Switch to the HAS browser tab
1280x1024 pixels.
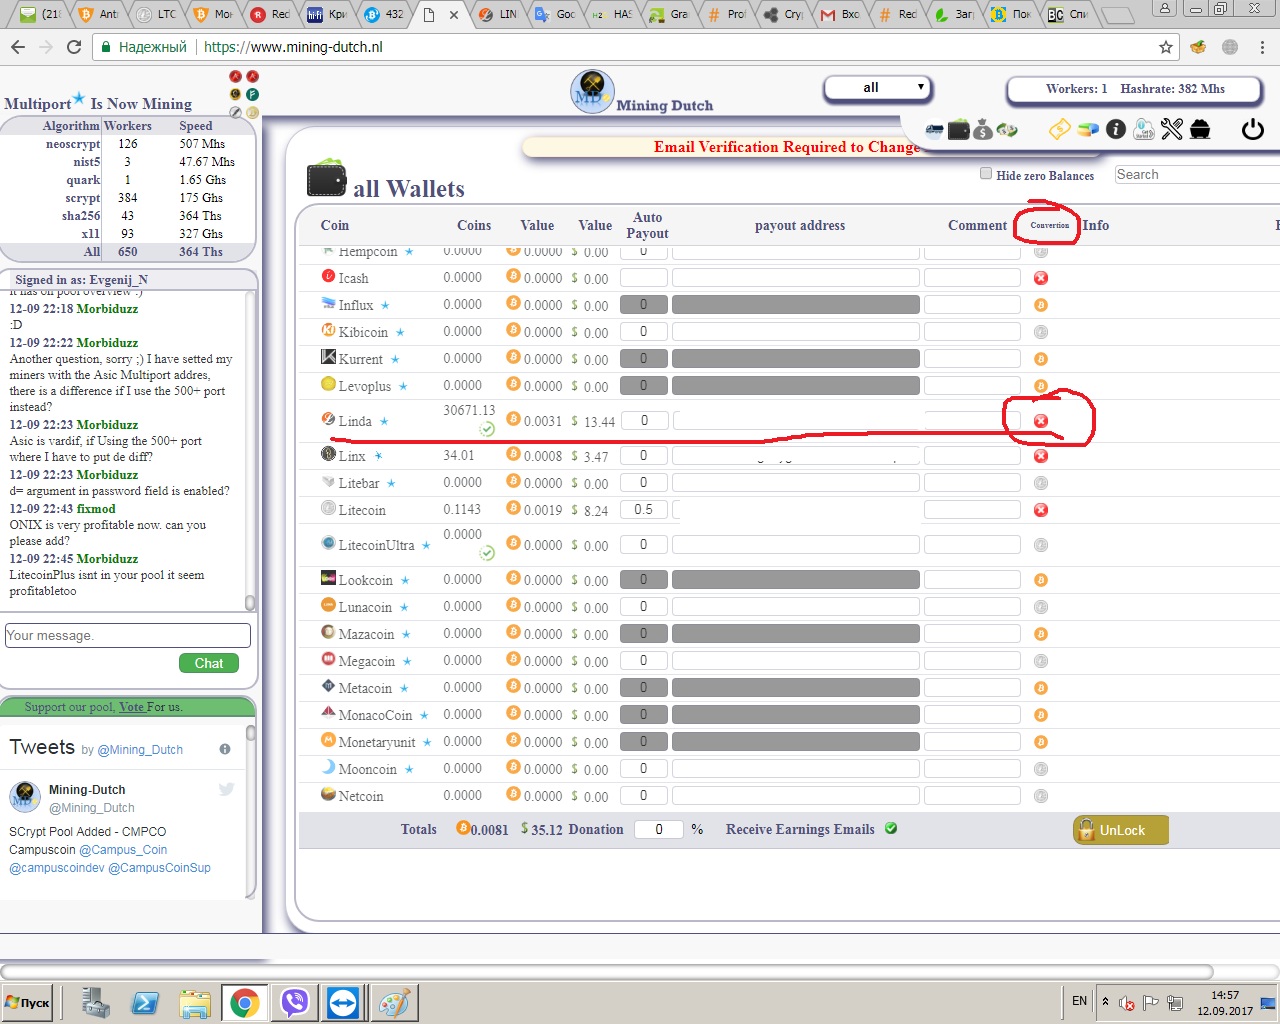coord(611,14)
